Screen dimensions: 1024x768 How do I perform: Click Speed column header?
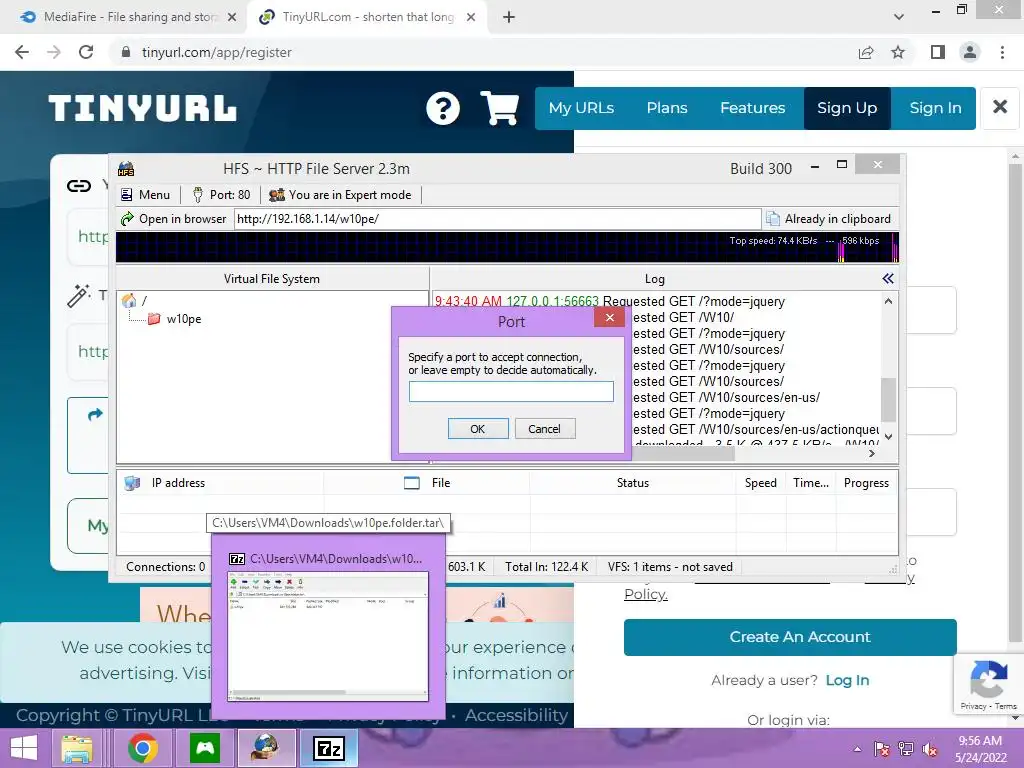(x=760, y=483)
